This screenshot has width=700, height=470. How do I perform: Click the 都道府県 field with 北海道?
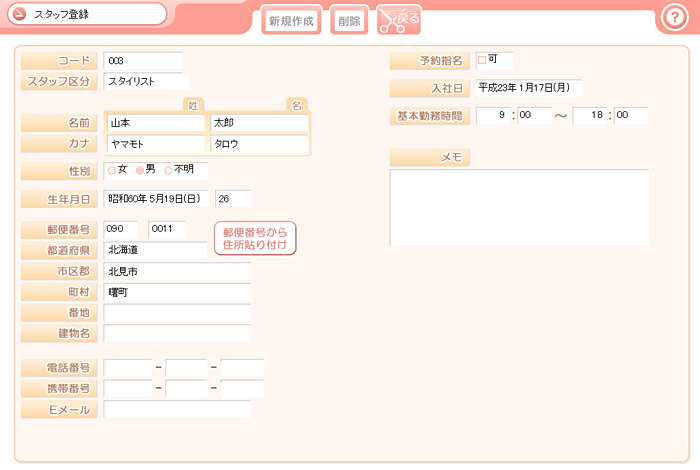(155, 250)
